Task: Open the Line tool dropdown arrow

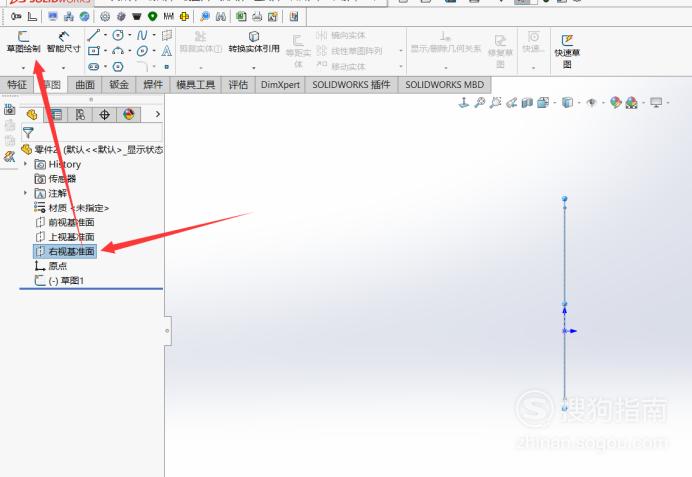Action: (105, 35)
